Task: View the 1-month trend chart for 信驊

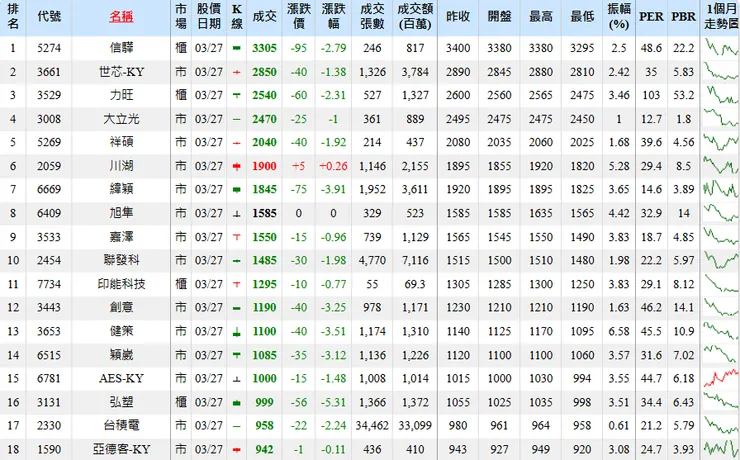Action: (x=721, y=48)
